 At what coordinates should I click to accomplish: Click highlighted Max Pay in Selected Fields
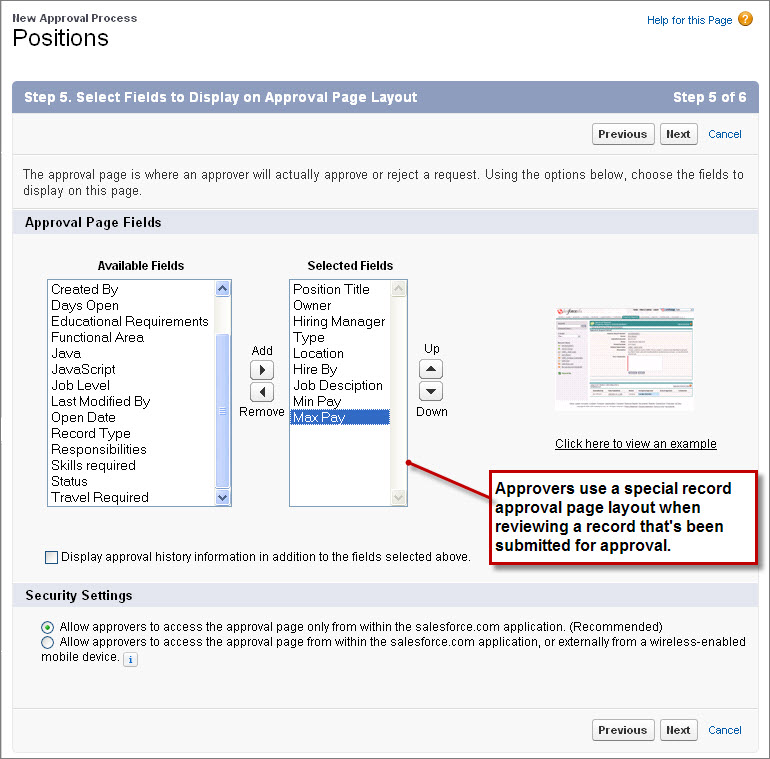[x=340, y=417]
